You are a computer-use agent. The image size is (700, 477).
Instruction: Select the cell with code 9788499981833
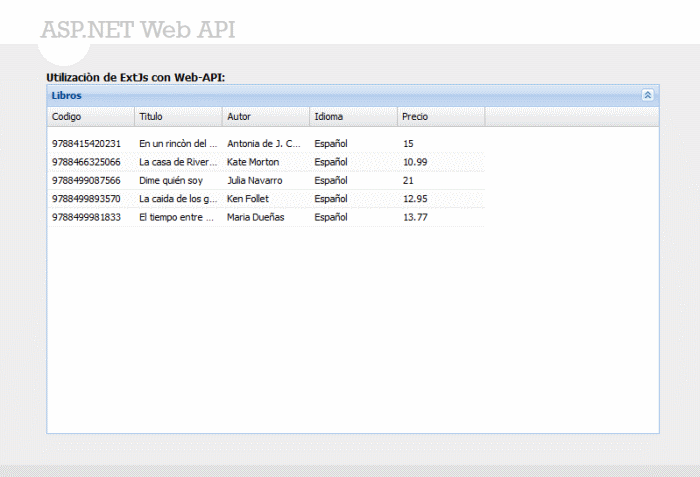coord(86,217)
